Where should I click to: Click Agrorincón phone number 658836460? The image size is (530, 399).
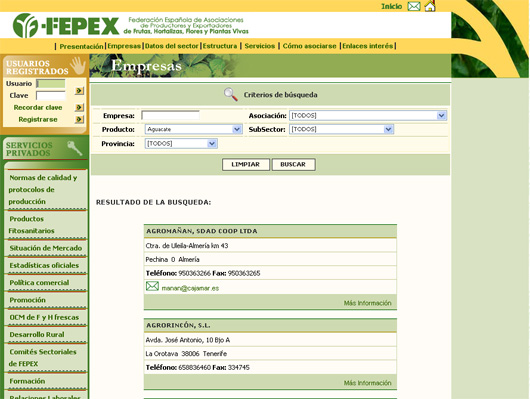coord(194,368)
